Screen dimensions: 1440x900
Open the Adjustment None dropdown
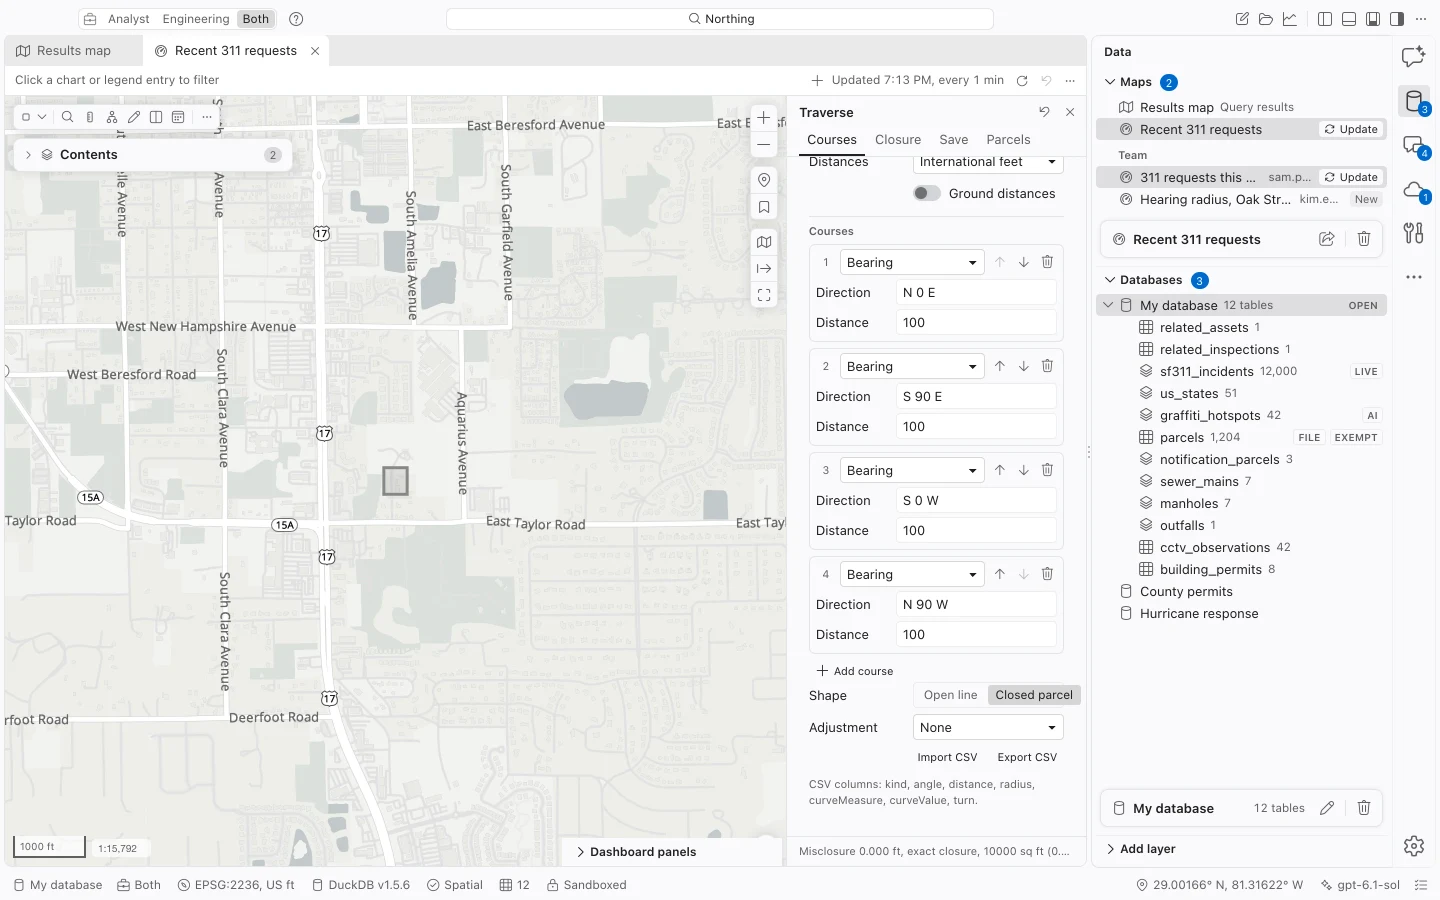click(988, 728)
